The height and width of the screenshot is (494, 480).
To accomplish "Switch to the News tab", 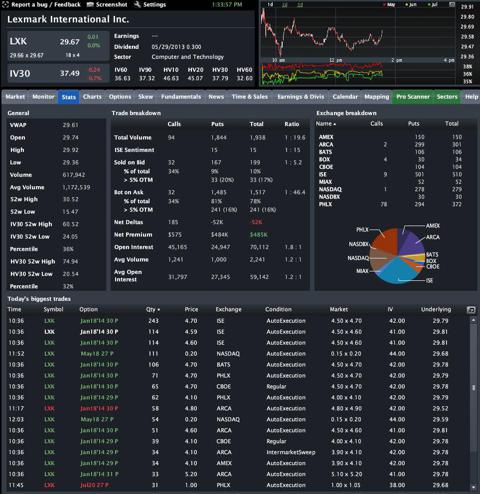I will pos(216,97).
